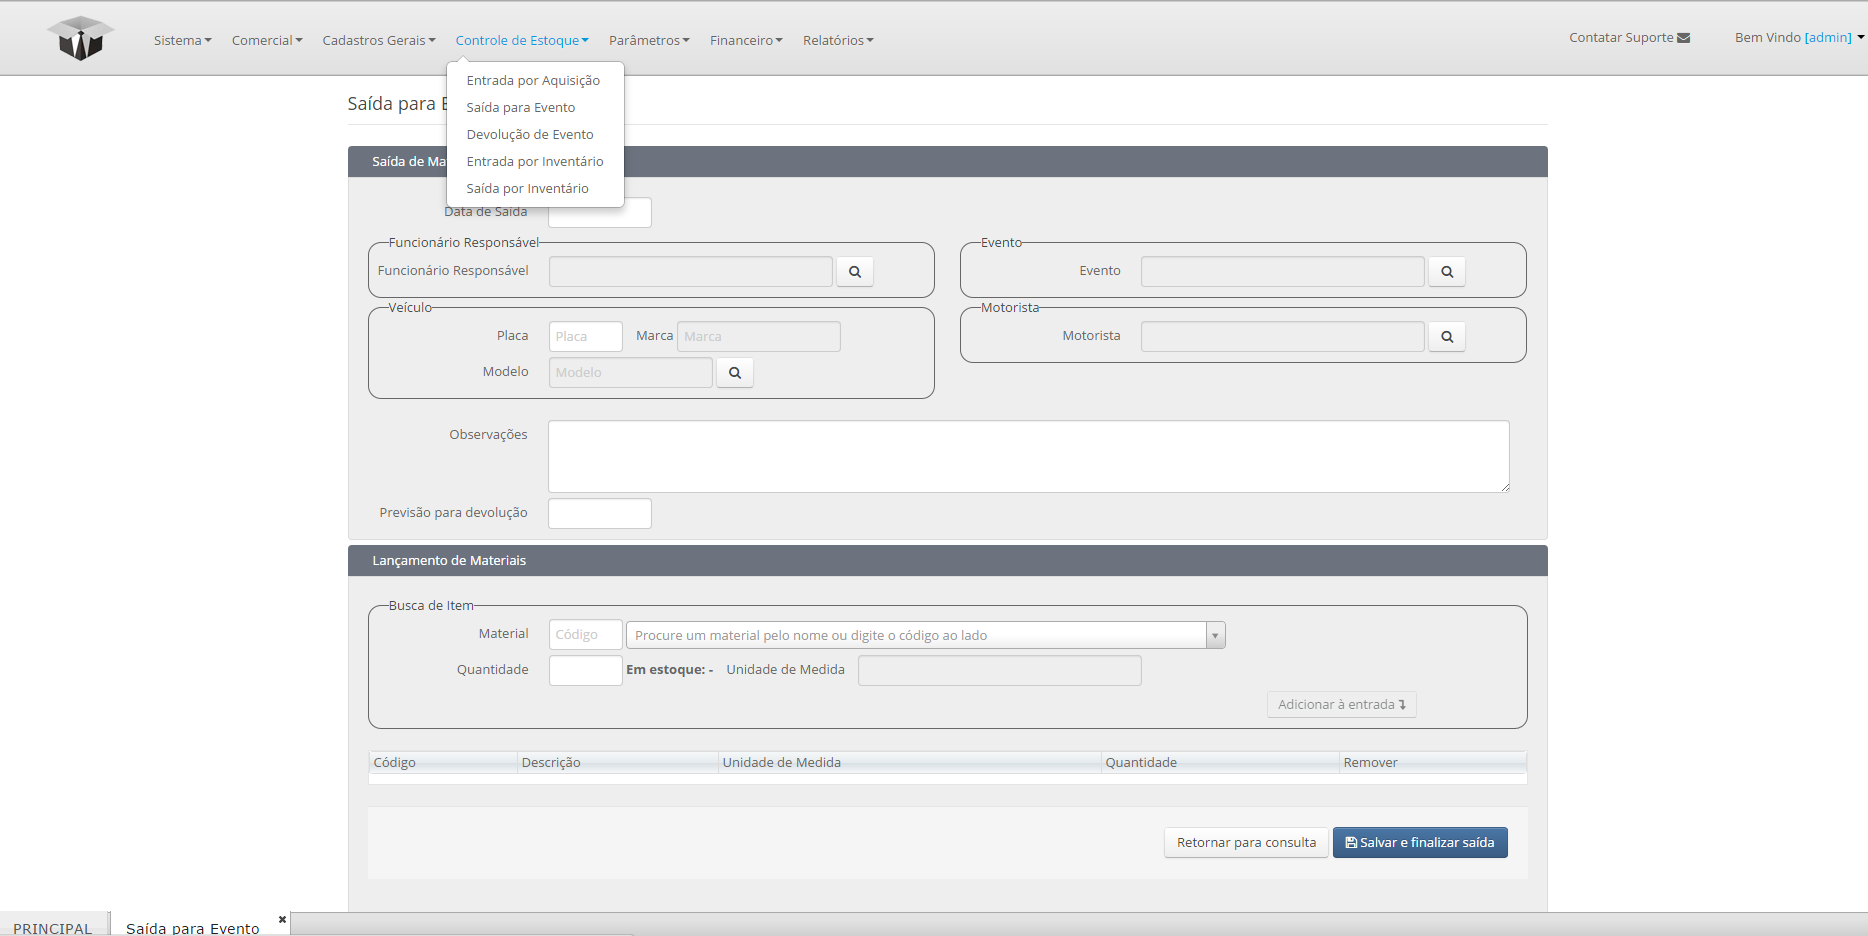Open the Comercial menu
1868x936 pixels.
[267, 40]
